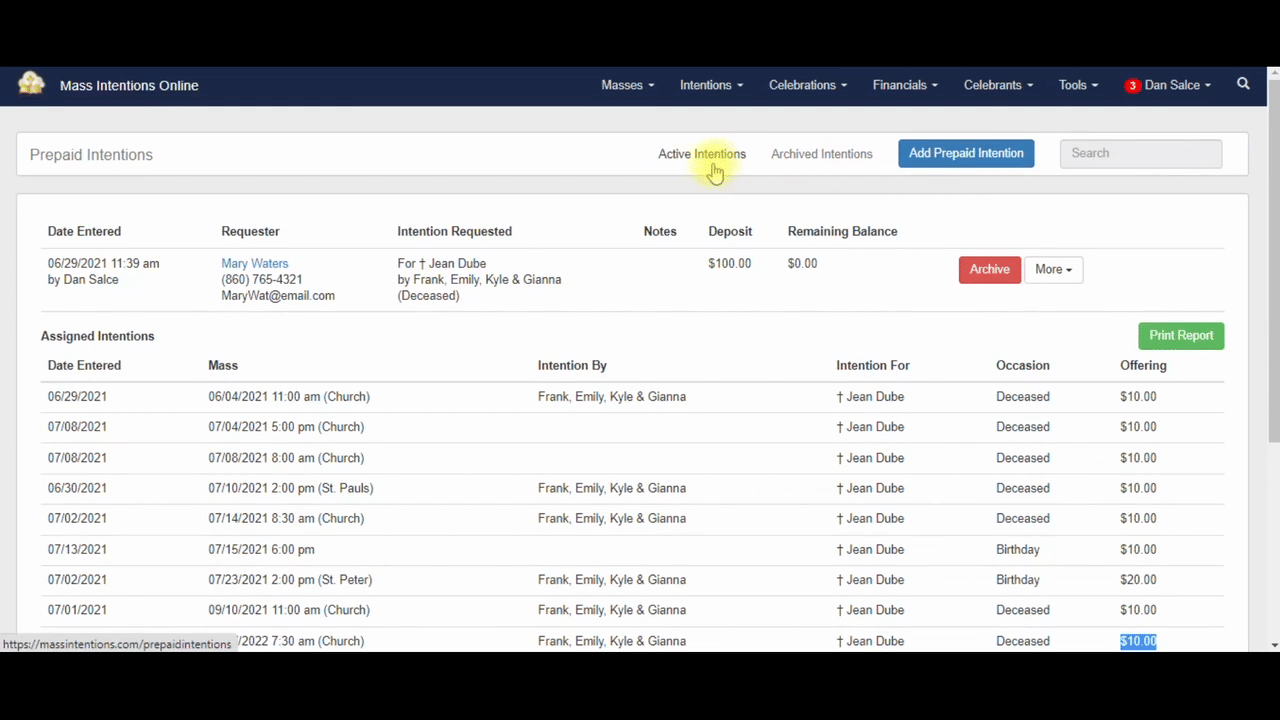1280x720 pixels.
Task: Click the 07/10/2021 2:00 pm (St. Pauls) mass
Action: [x=291, y=488]
